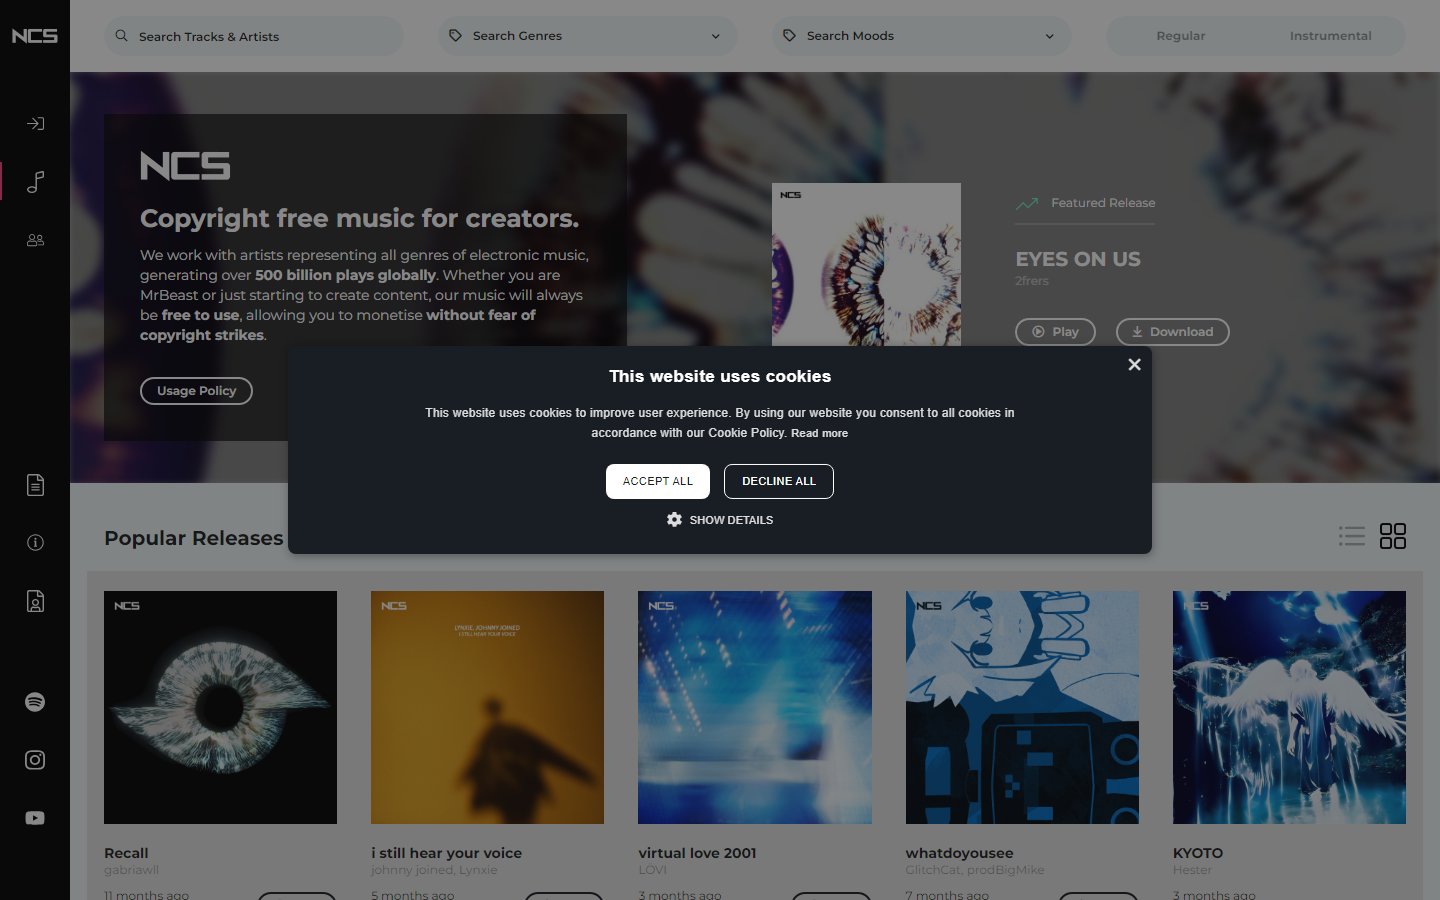The width and height of the screenshot is (1440, 900).
Task: Click the Recall track title
Action: coord(126,853)
